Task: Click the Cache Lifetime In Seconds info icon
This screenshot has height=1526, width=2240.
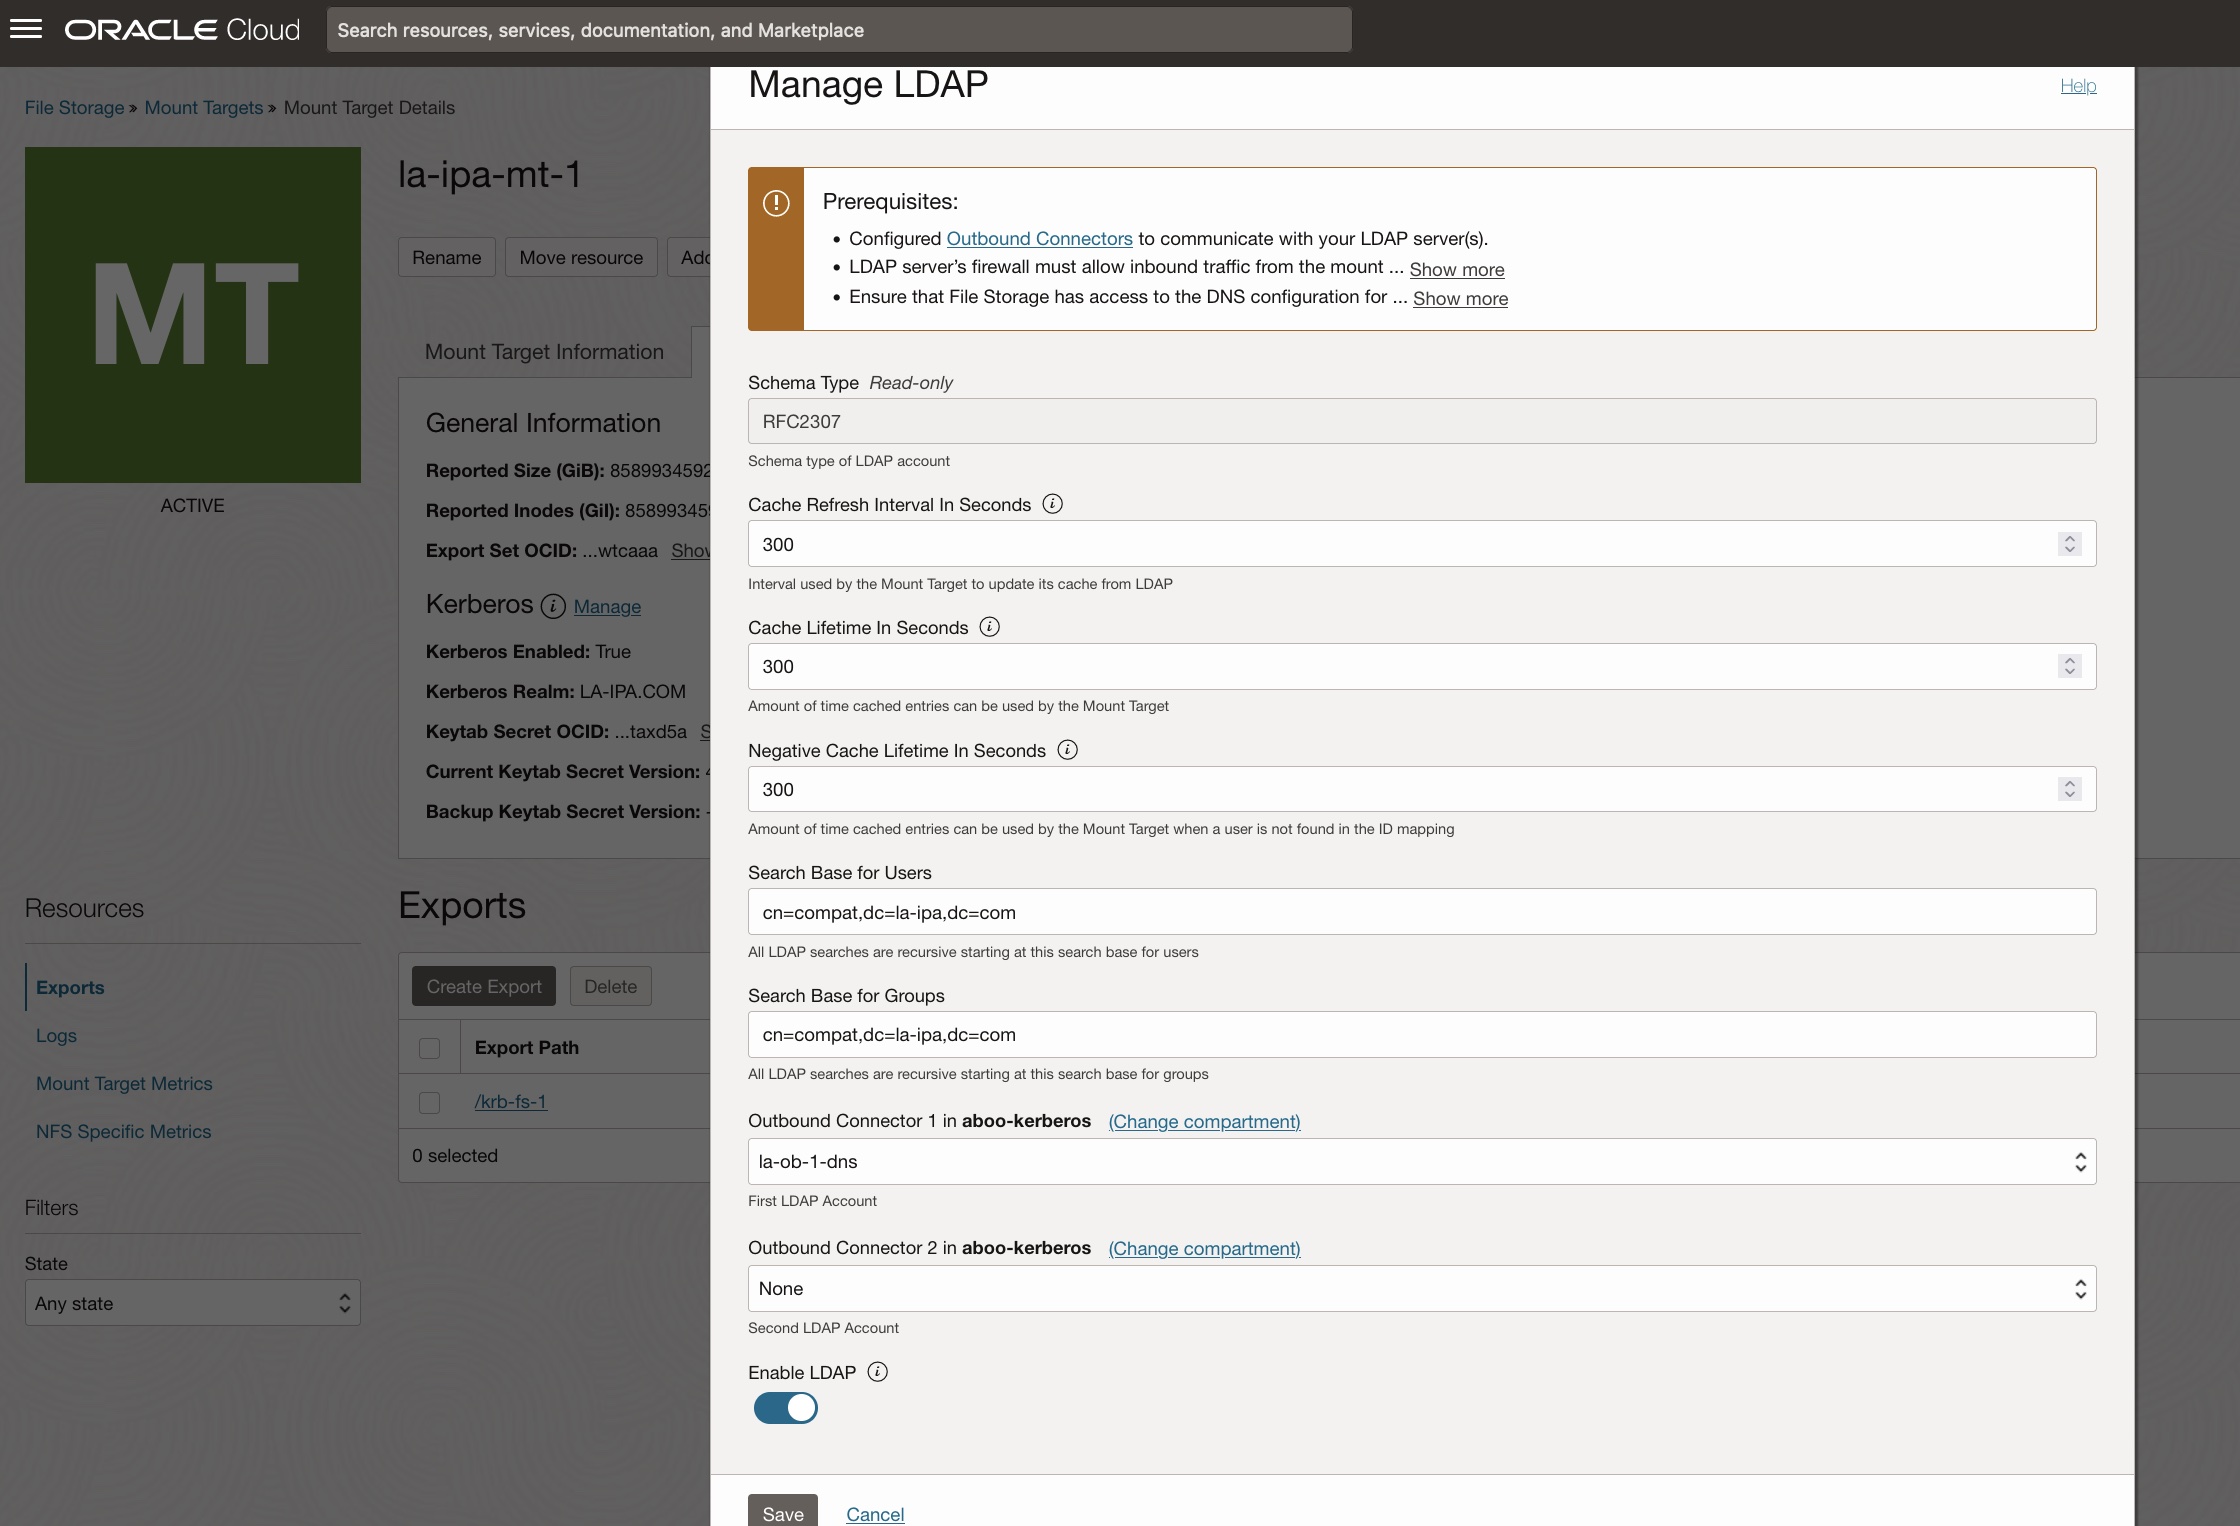Action: point(989,627)
